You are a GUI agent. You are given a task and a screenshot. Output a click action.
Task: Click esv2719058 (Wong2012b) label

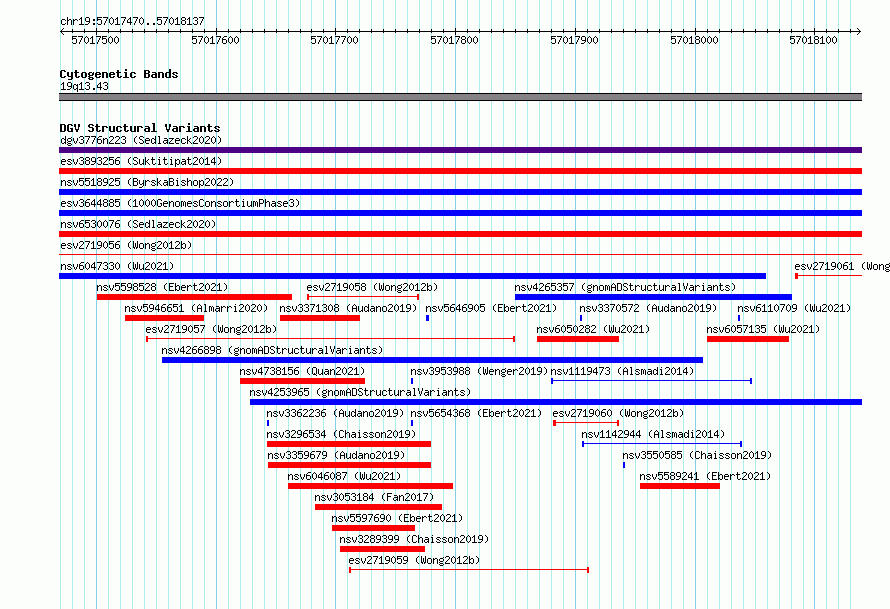(x=372, y=287)
